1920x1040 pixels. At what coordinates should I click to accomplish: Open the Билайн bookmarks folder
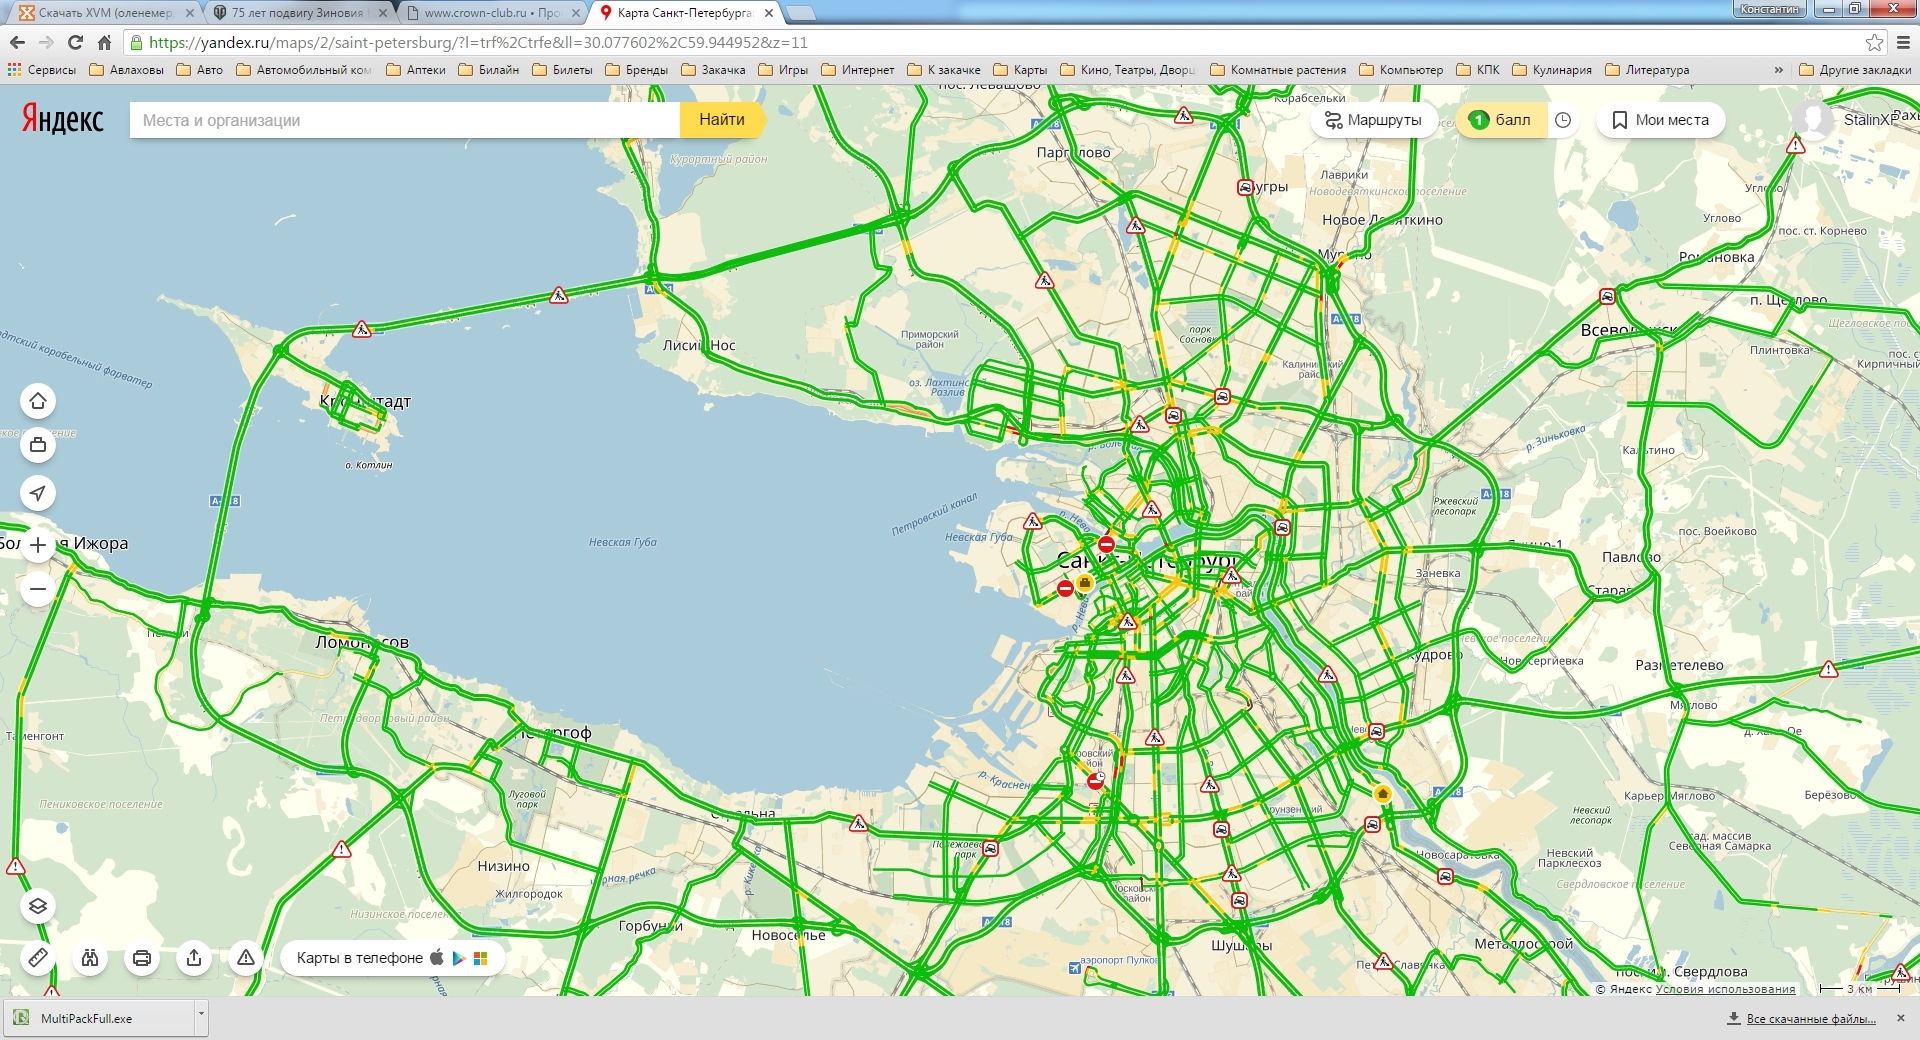(489, 70)
